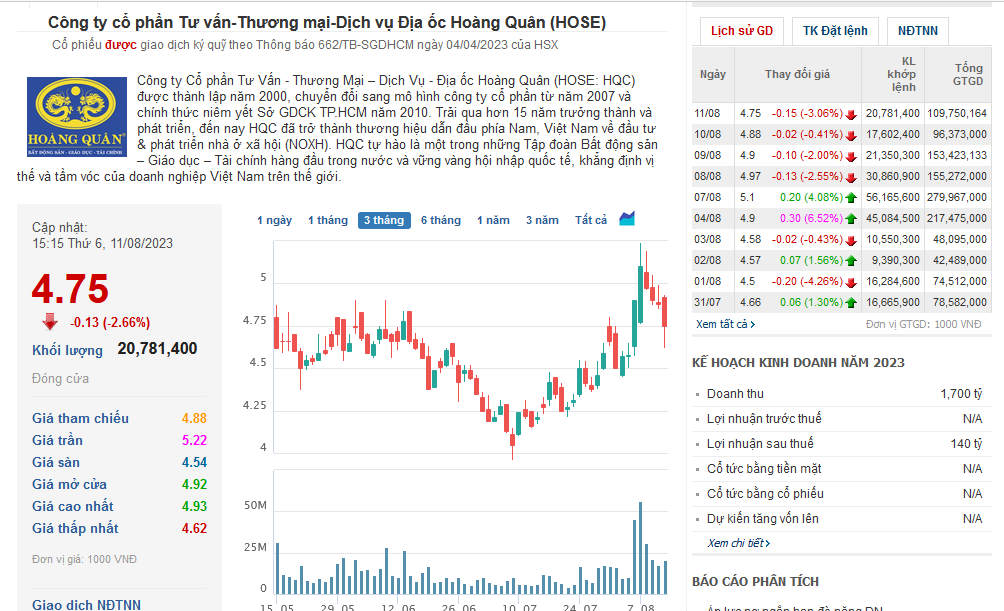Screen dimensions: 1004x611
Task: Click the Lợi nhuận sau thuế row label
Action: coord(760,443)
